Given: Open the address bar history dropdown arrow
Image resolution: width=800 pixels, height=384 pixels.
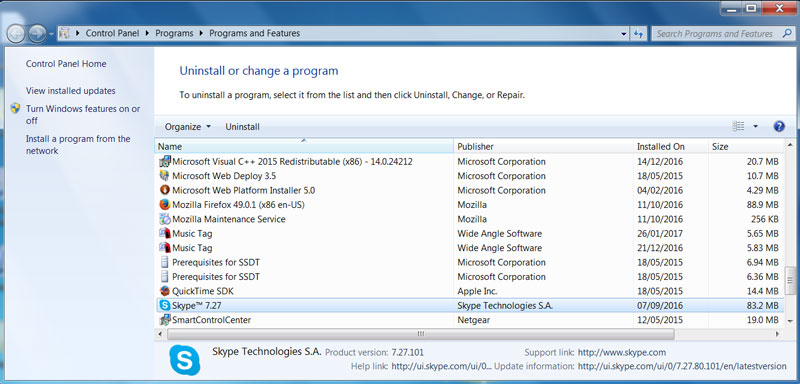Looking at the screenshot, I should pos(624,34).
